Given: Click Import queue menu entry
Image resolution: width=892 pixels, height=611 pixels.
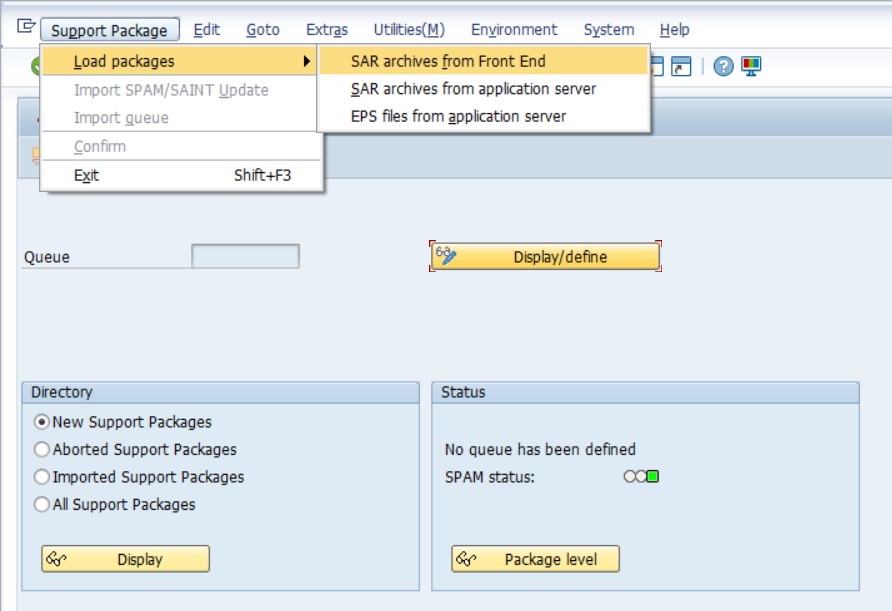Looking at the screenshot, I should pos(179,118).
